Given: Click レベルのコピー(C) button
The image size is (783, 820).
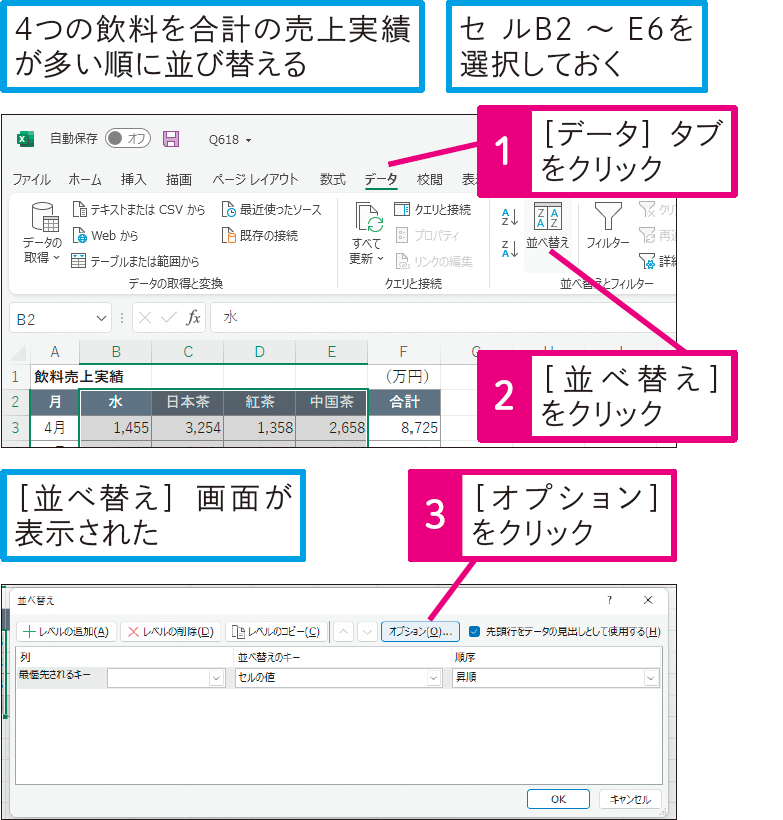Looking at the screenshot, I should [276, 632].
